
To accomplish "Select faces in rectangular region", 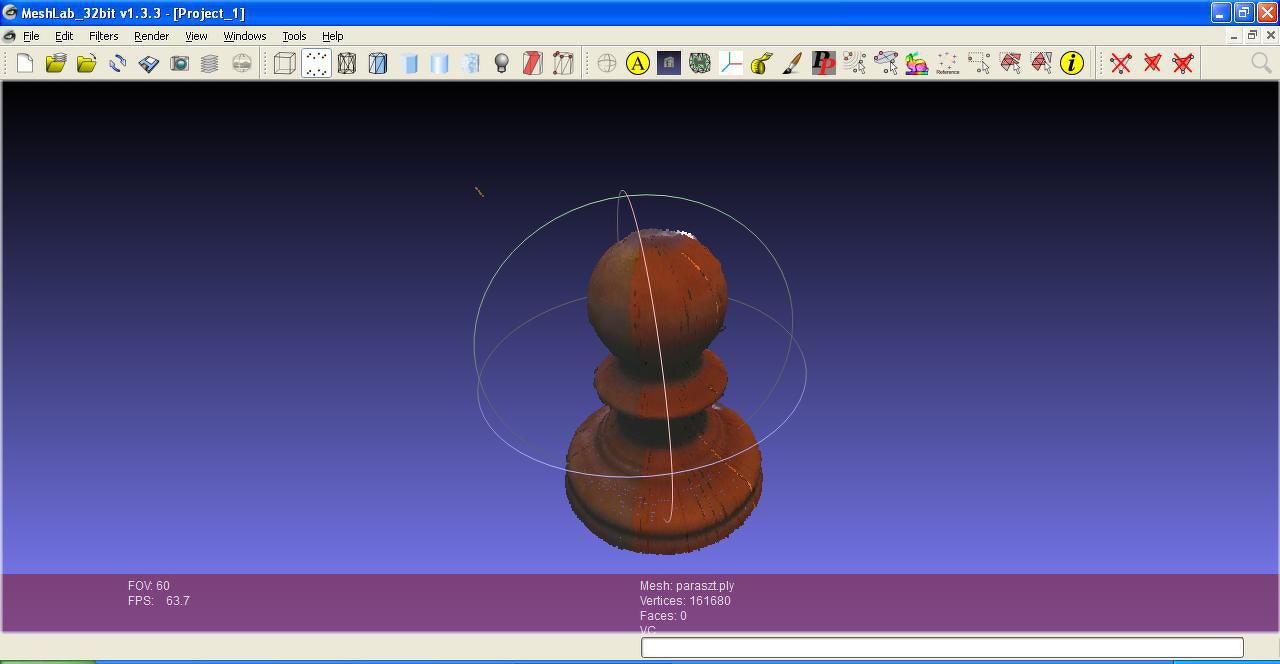I will (x=1010, y=63).
